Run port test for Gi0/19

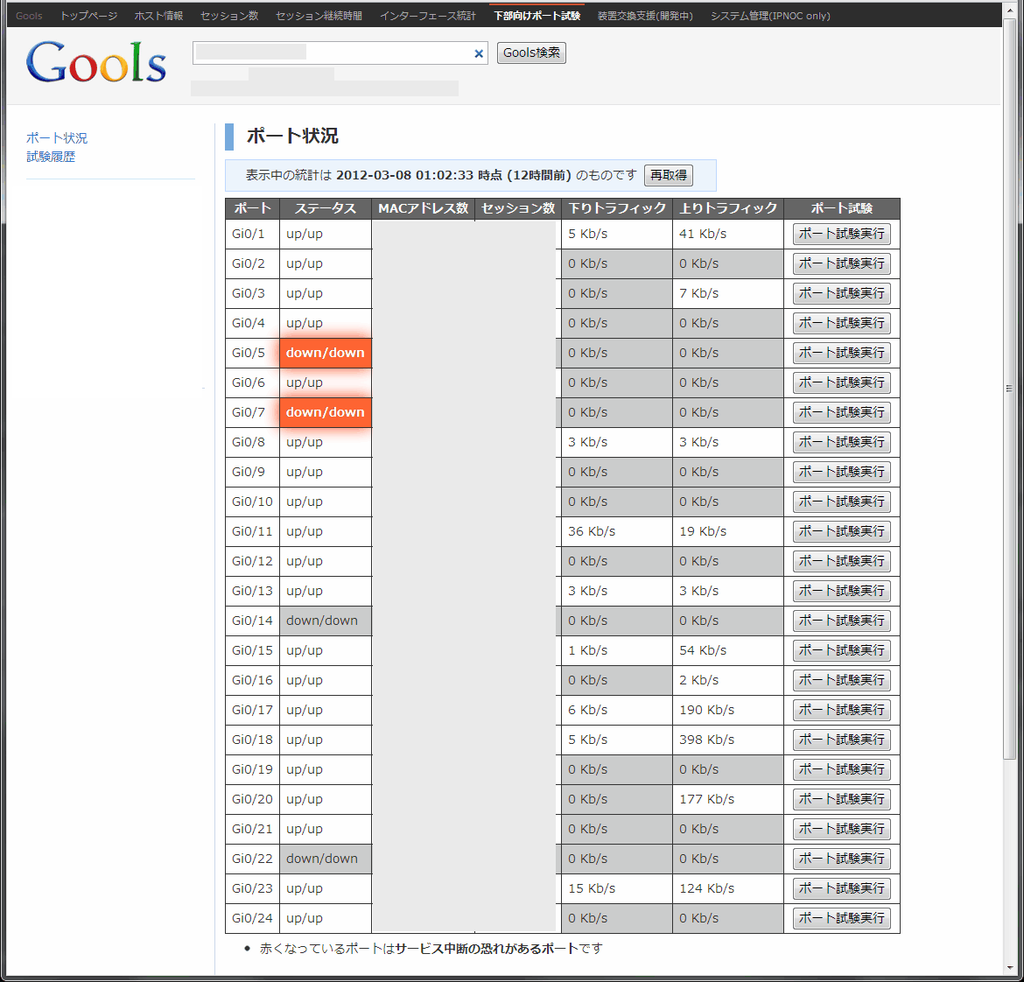coord(842,769)
